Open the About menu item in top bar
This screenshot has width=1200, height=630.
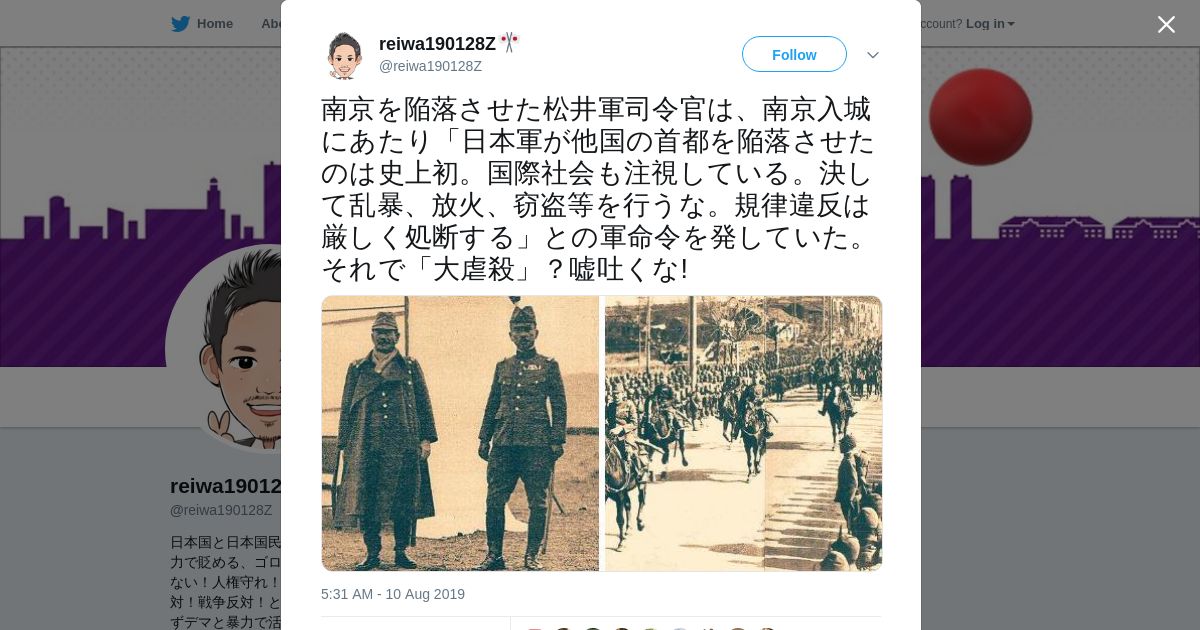[271, 24]
